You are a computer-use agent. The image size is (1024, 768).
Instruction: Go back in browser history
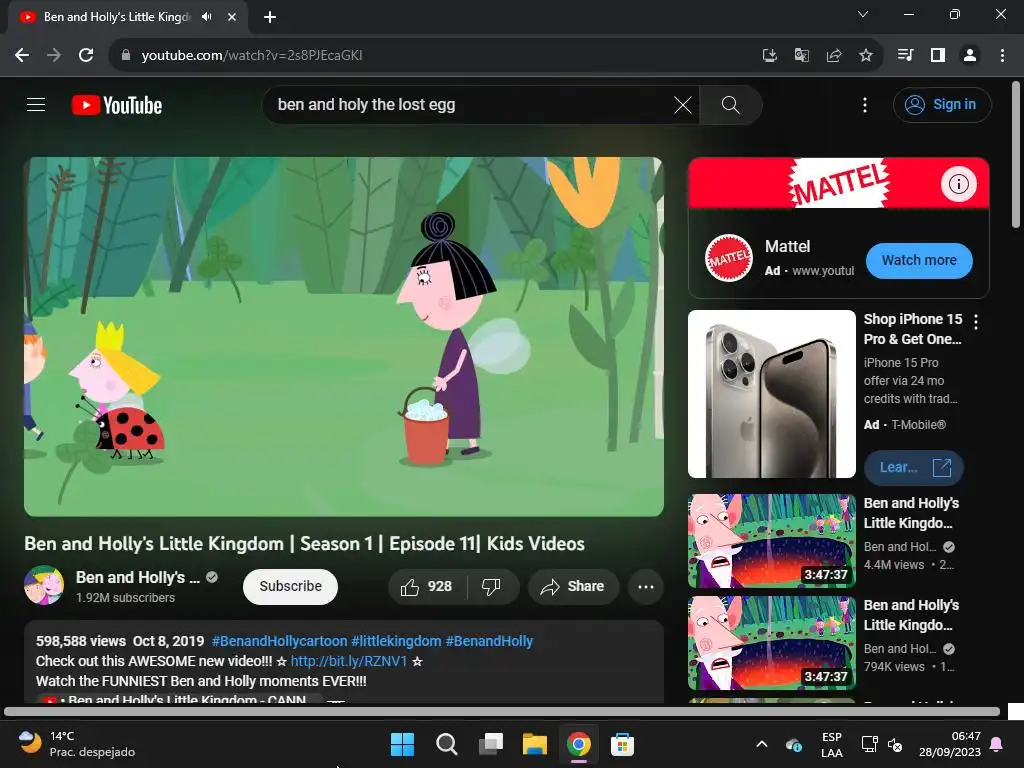(22, 56)
